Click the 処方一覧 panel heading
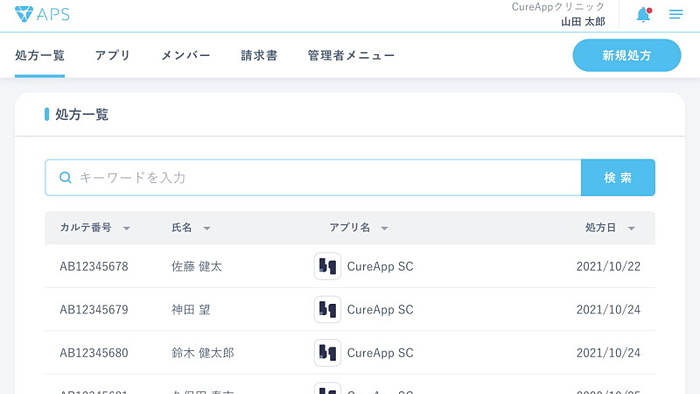Image resolution: width=700 pixels, height=394 pixels. point(82,115)
